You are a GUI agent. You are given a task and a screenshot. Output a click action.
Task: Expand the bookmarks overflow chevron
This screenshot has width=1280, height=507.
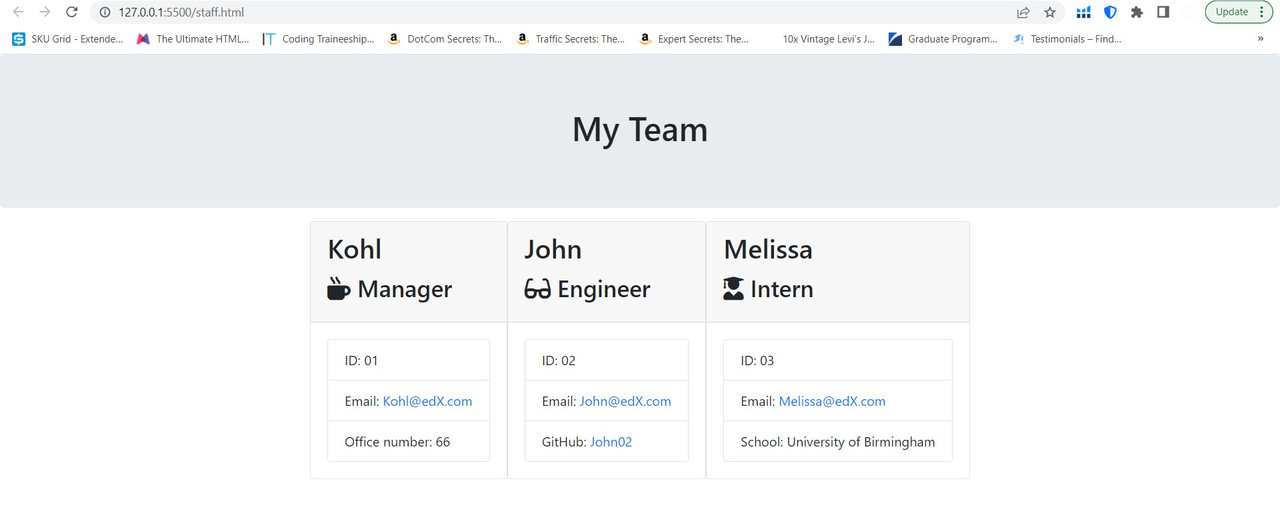(1260, 39)
